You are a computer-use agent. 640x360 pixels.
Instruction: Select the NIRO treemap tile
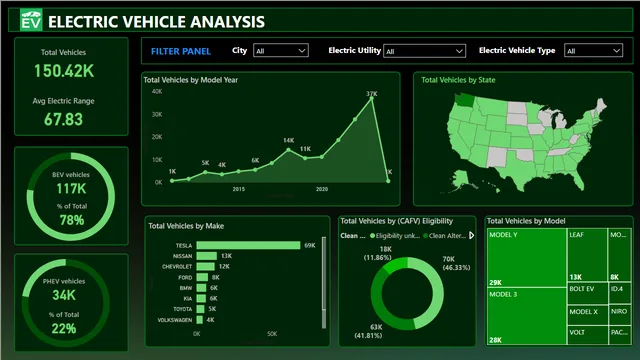click(620, 315)
